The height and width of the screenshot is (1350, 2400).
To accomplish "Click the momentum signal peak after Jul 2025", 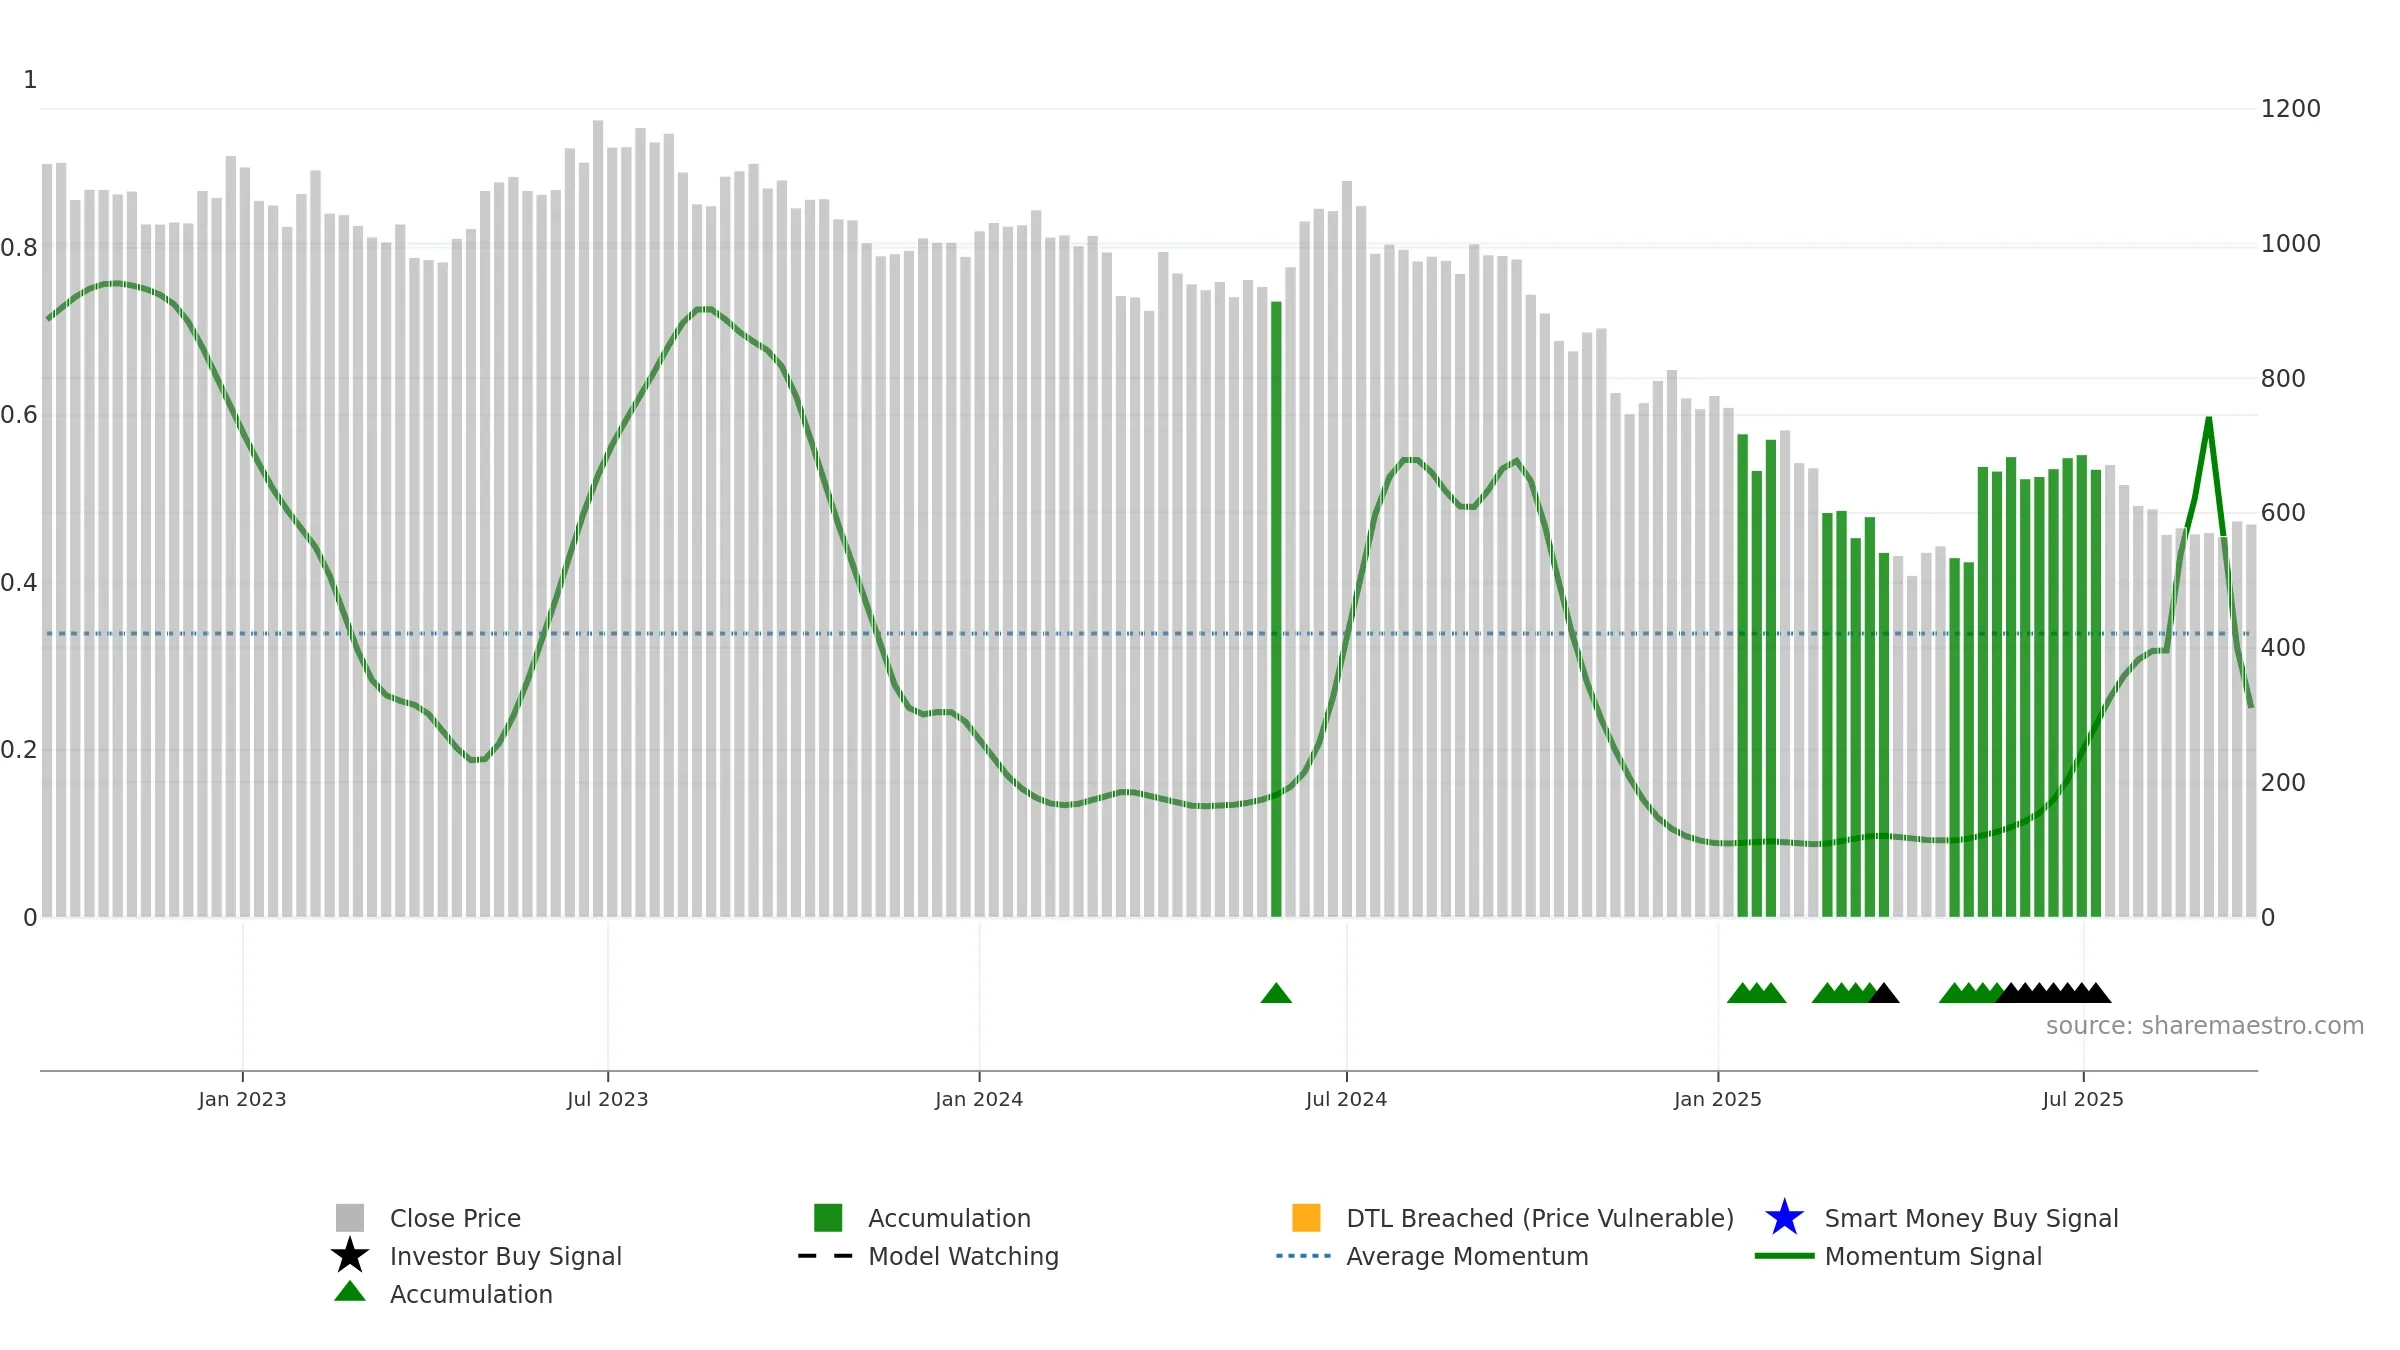I will (2209, 420).
